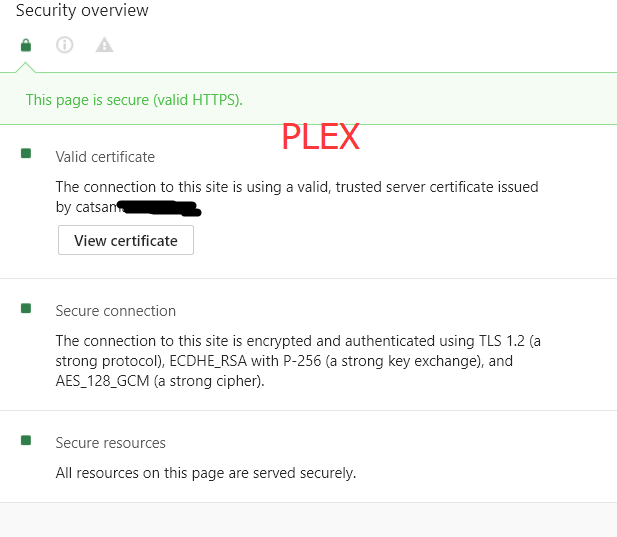Click the empty gray area at bottom
The height and width of the screenshot is (537, 617).
(308, 520)
